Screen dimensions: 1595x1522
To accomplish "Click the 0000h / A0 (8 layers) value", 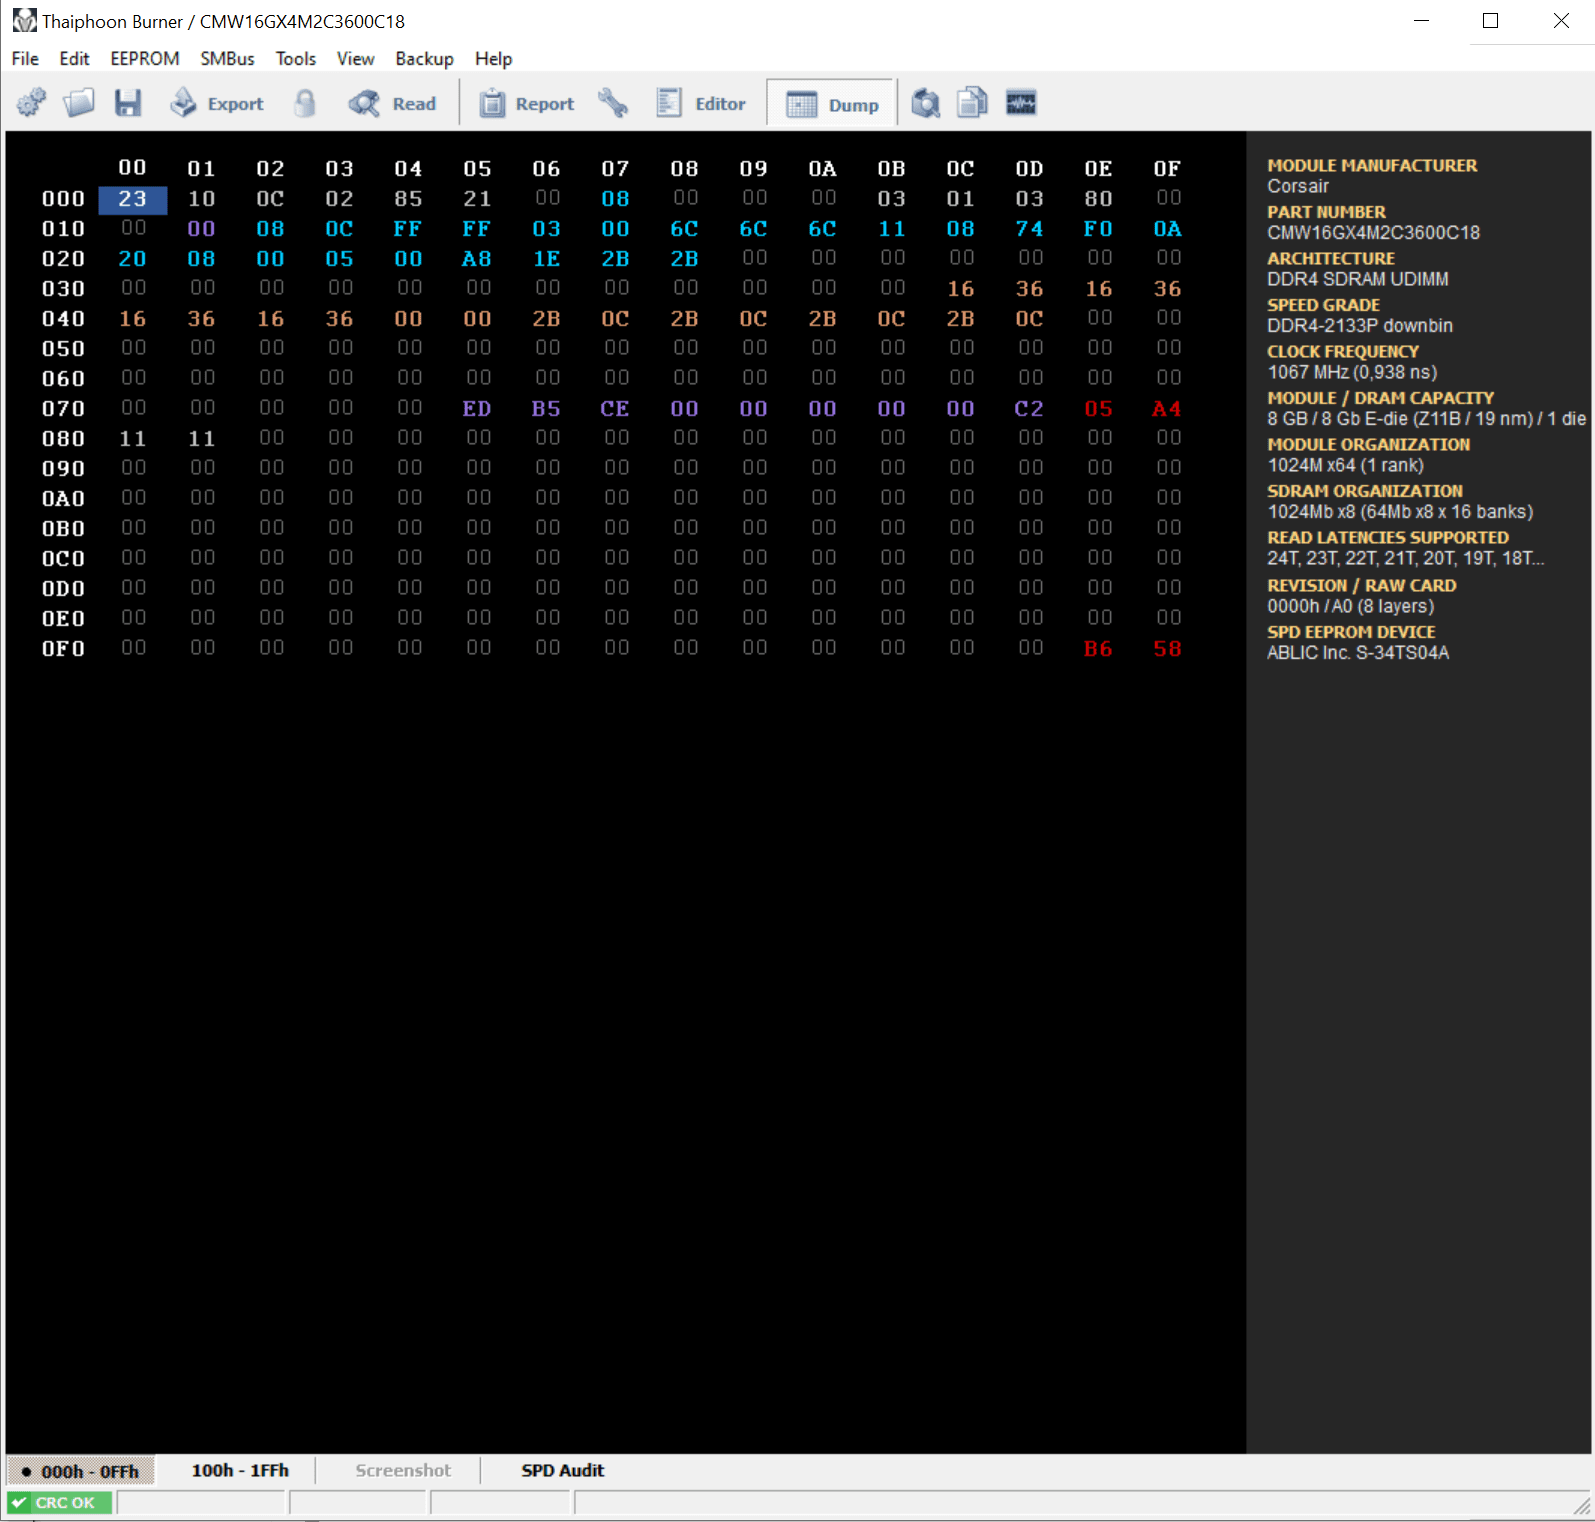I will 1350,606.
